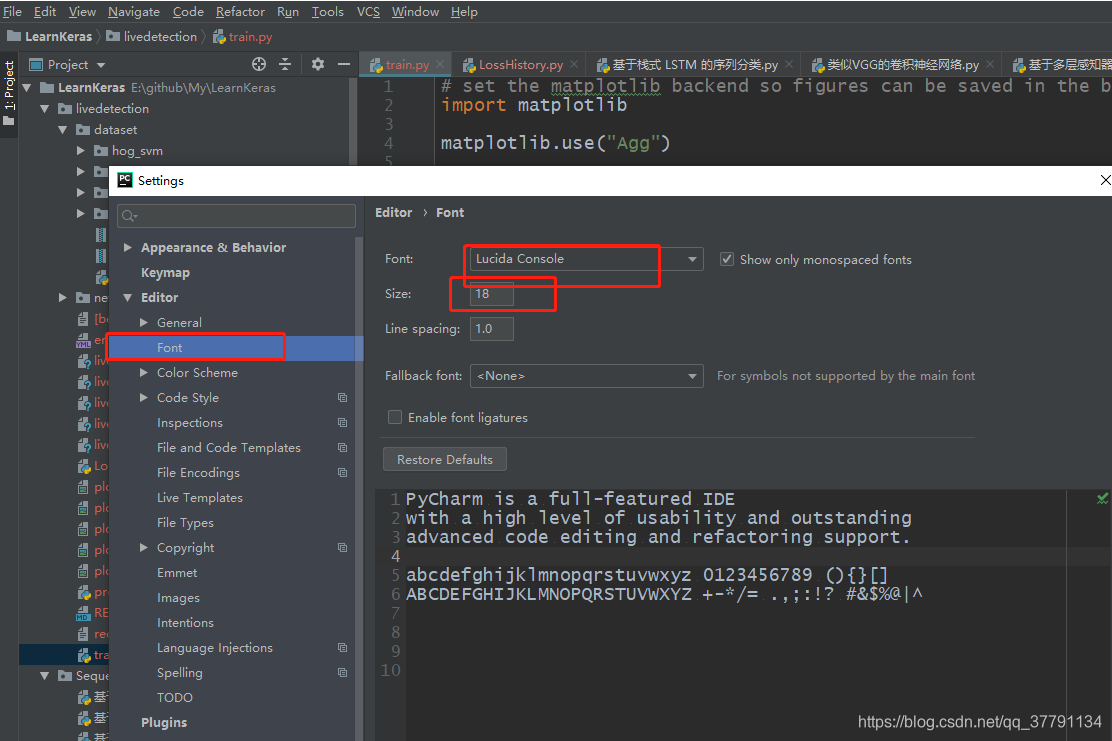Click the green checkmark in font preview
Image resolution: width=1112 pixels, height=741 pixels.
1102,498
